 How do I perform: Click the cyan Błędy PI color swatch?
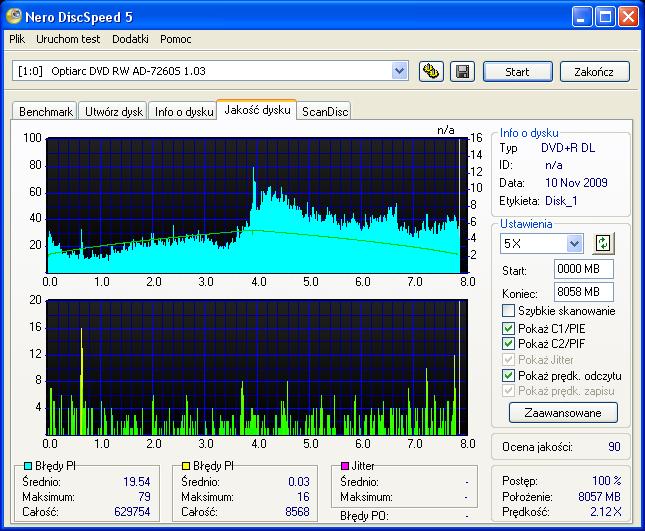tap(28, 466)
